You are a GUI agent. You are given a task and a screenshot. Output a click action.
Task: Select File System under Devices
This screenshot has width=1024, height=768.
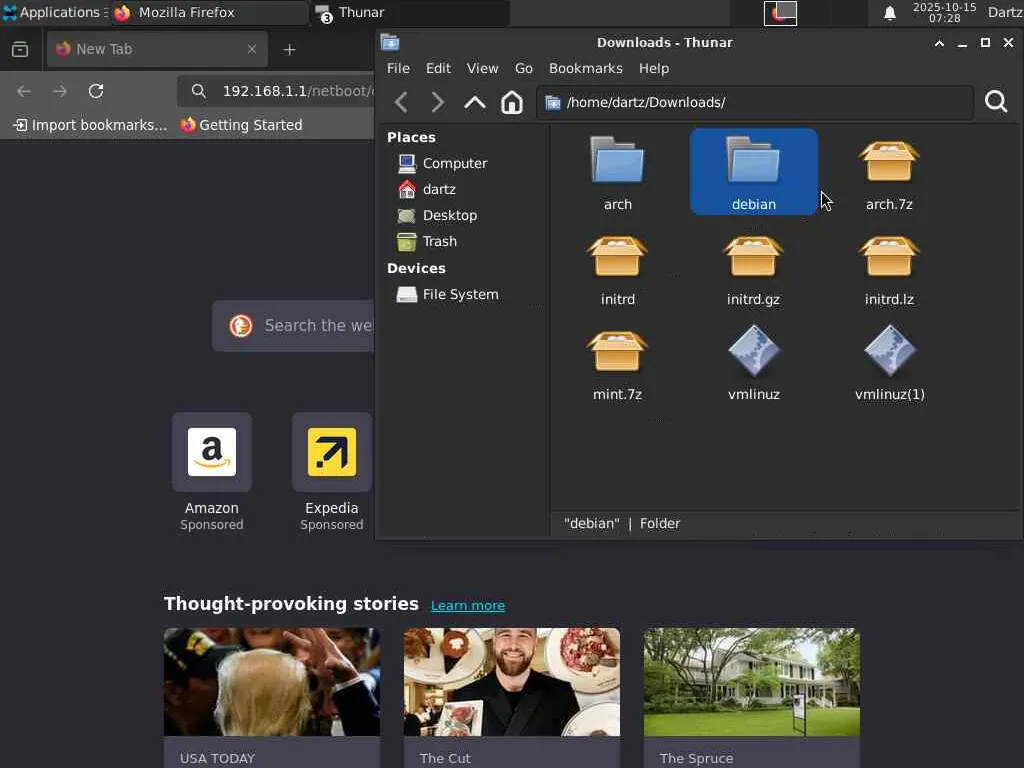(x=459, y=294)
